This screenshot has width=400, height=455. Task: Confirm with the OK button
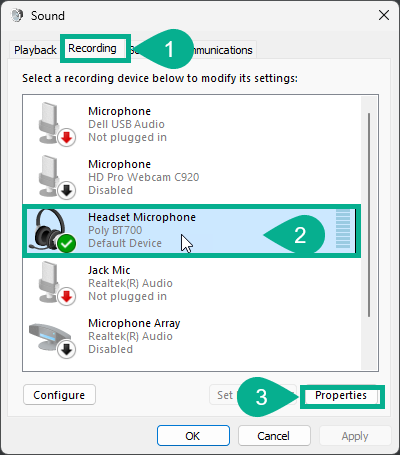click(193, 436)
